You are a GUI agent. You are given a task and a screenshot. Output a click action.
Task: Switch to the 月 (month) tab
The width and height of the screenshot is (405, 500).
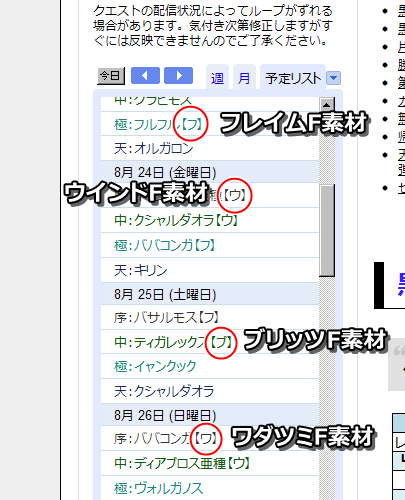pyautogui.click(x=244, y=78)
